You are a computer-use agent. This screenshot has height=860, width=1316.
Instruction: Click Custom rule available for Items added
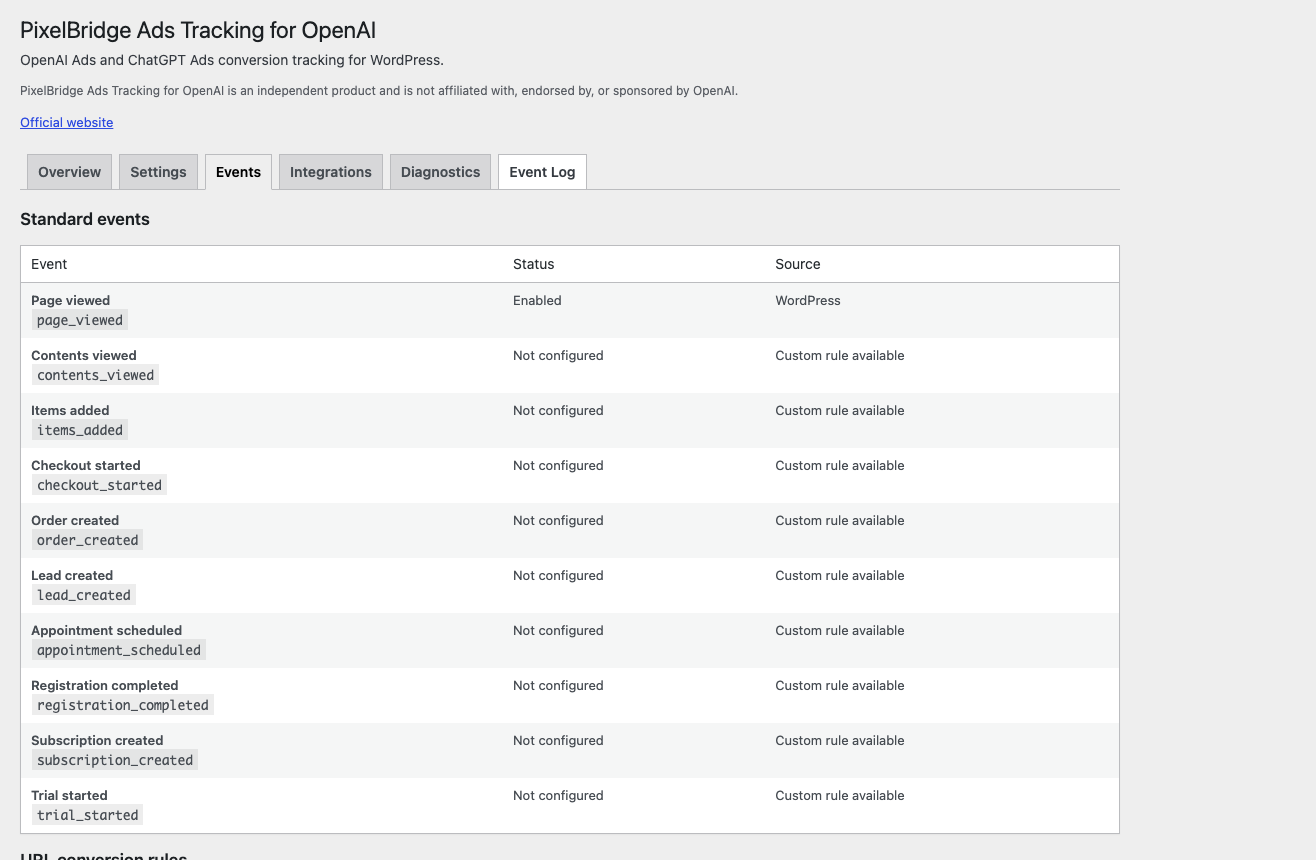point(840,410)
